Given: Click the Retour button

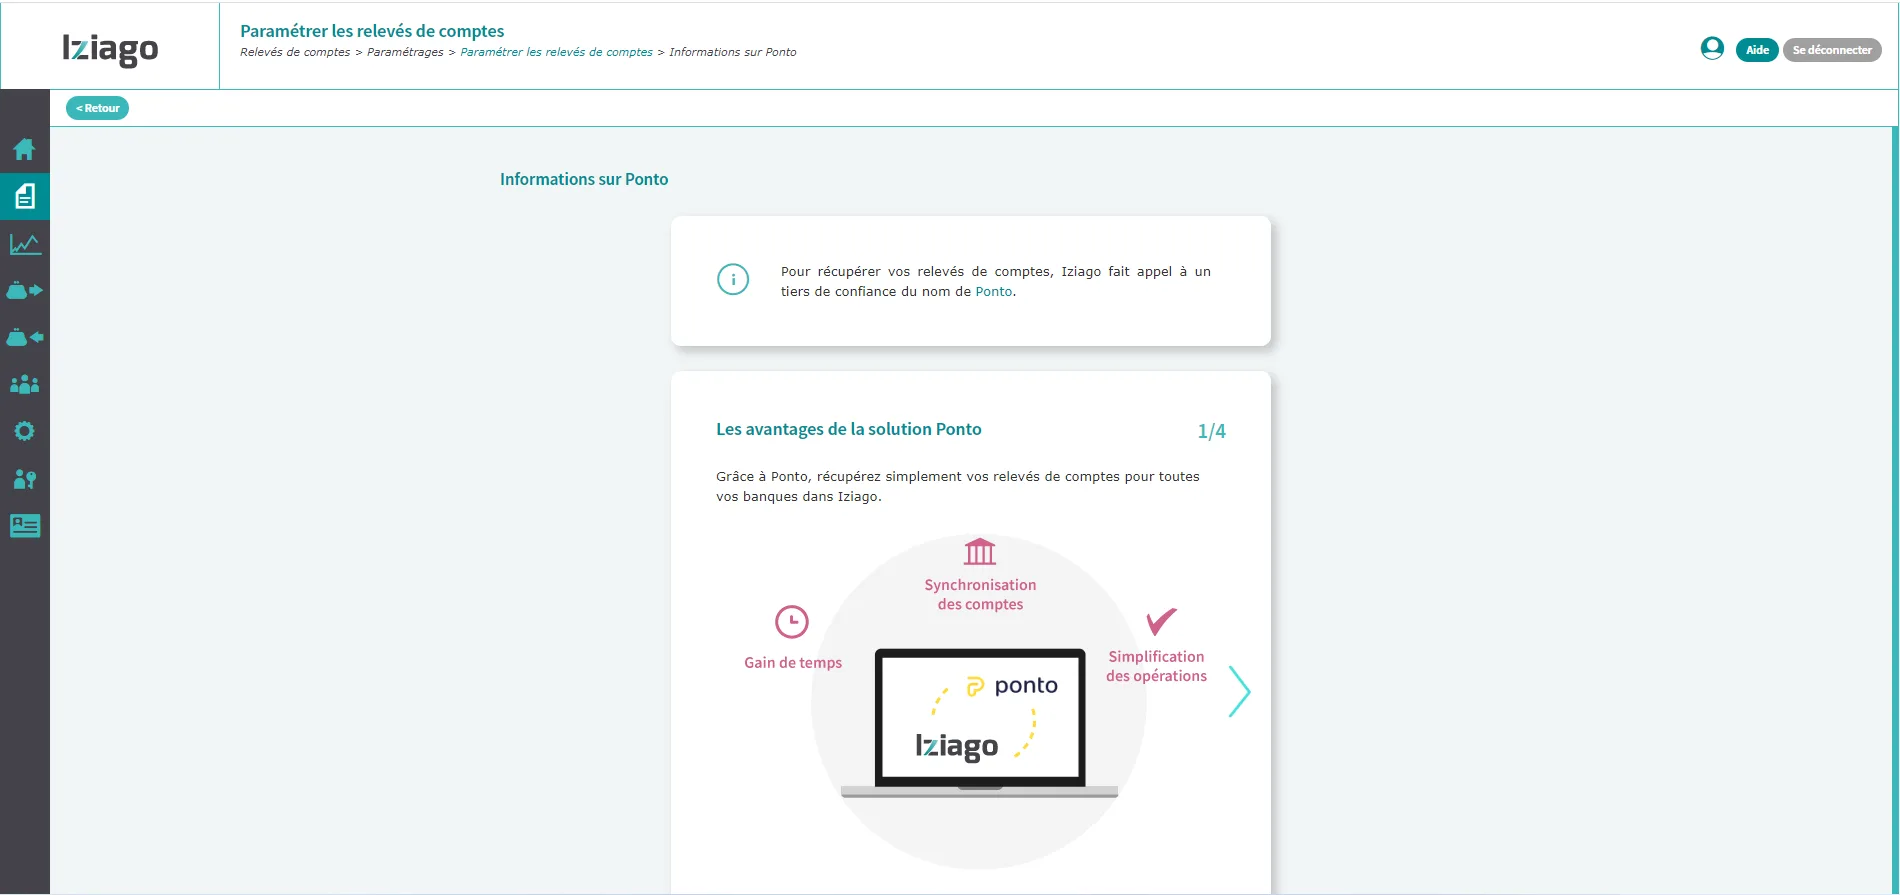Looking at the screenshot, I should pos(97,108).
